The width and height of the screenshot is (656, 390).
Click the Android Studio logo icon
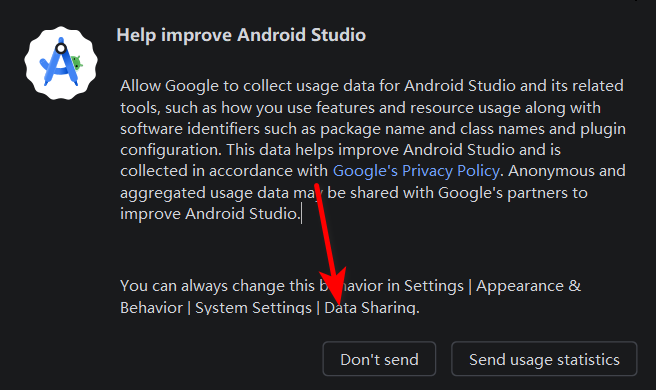point(61,63)
